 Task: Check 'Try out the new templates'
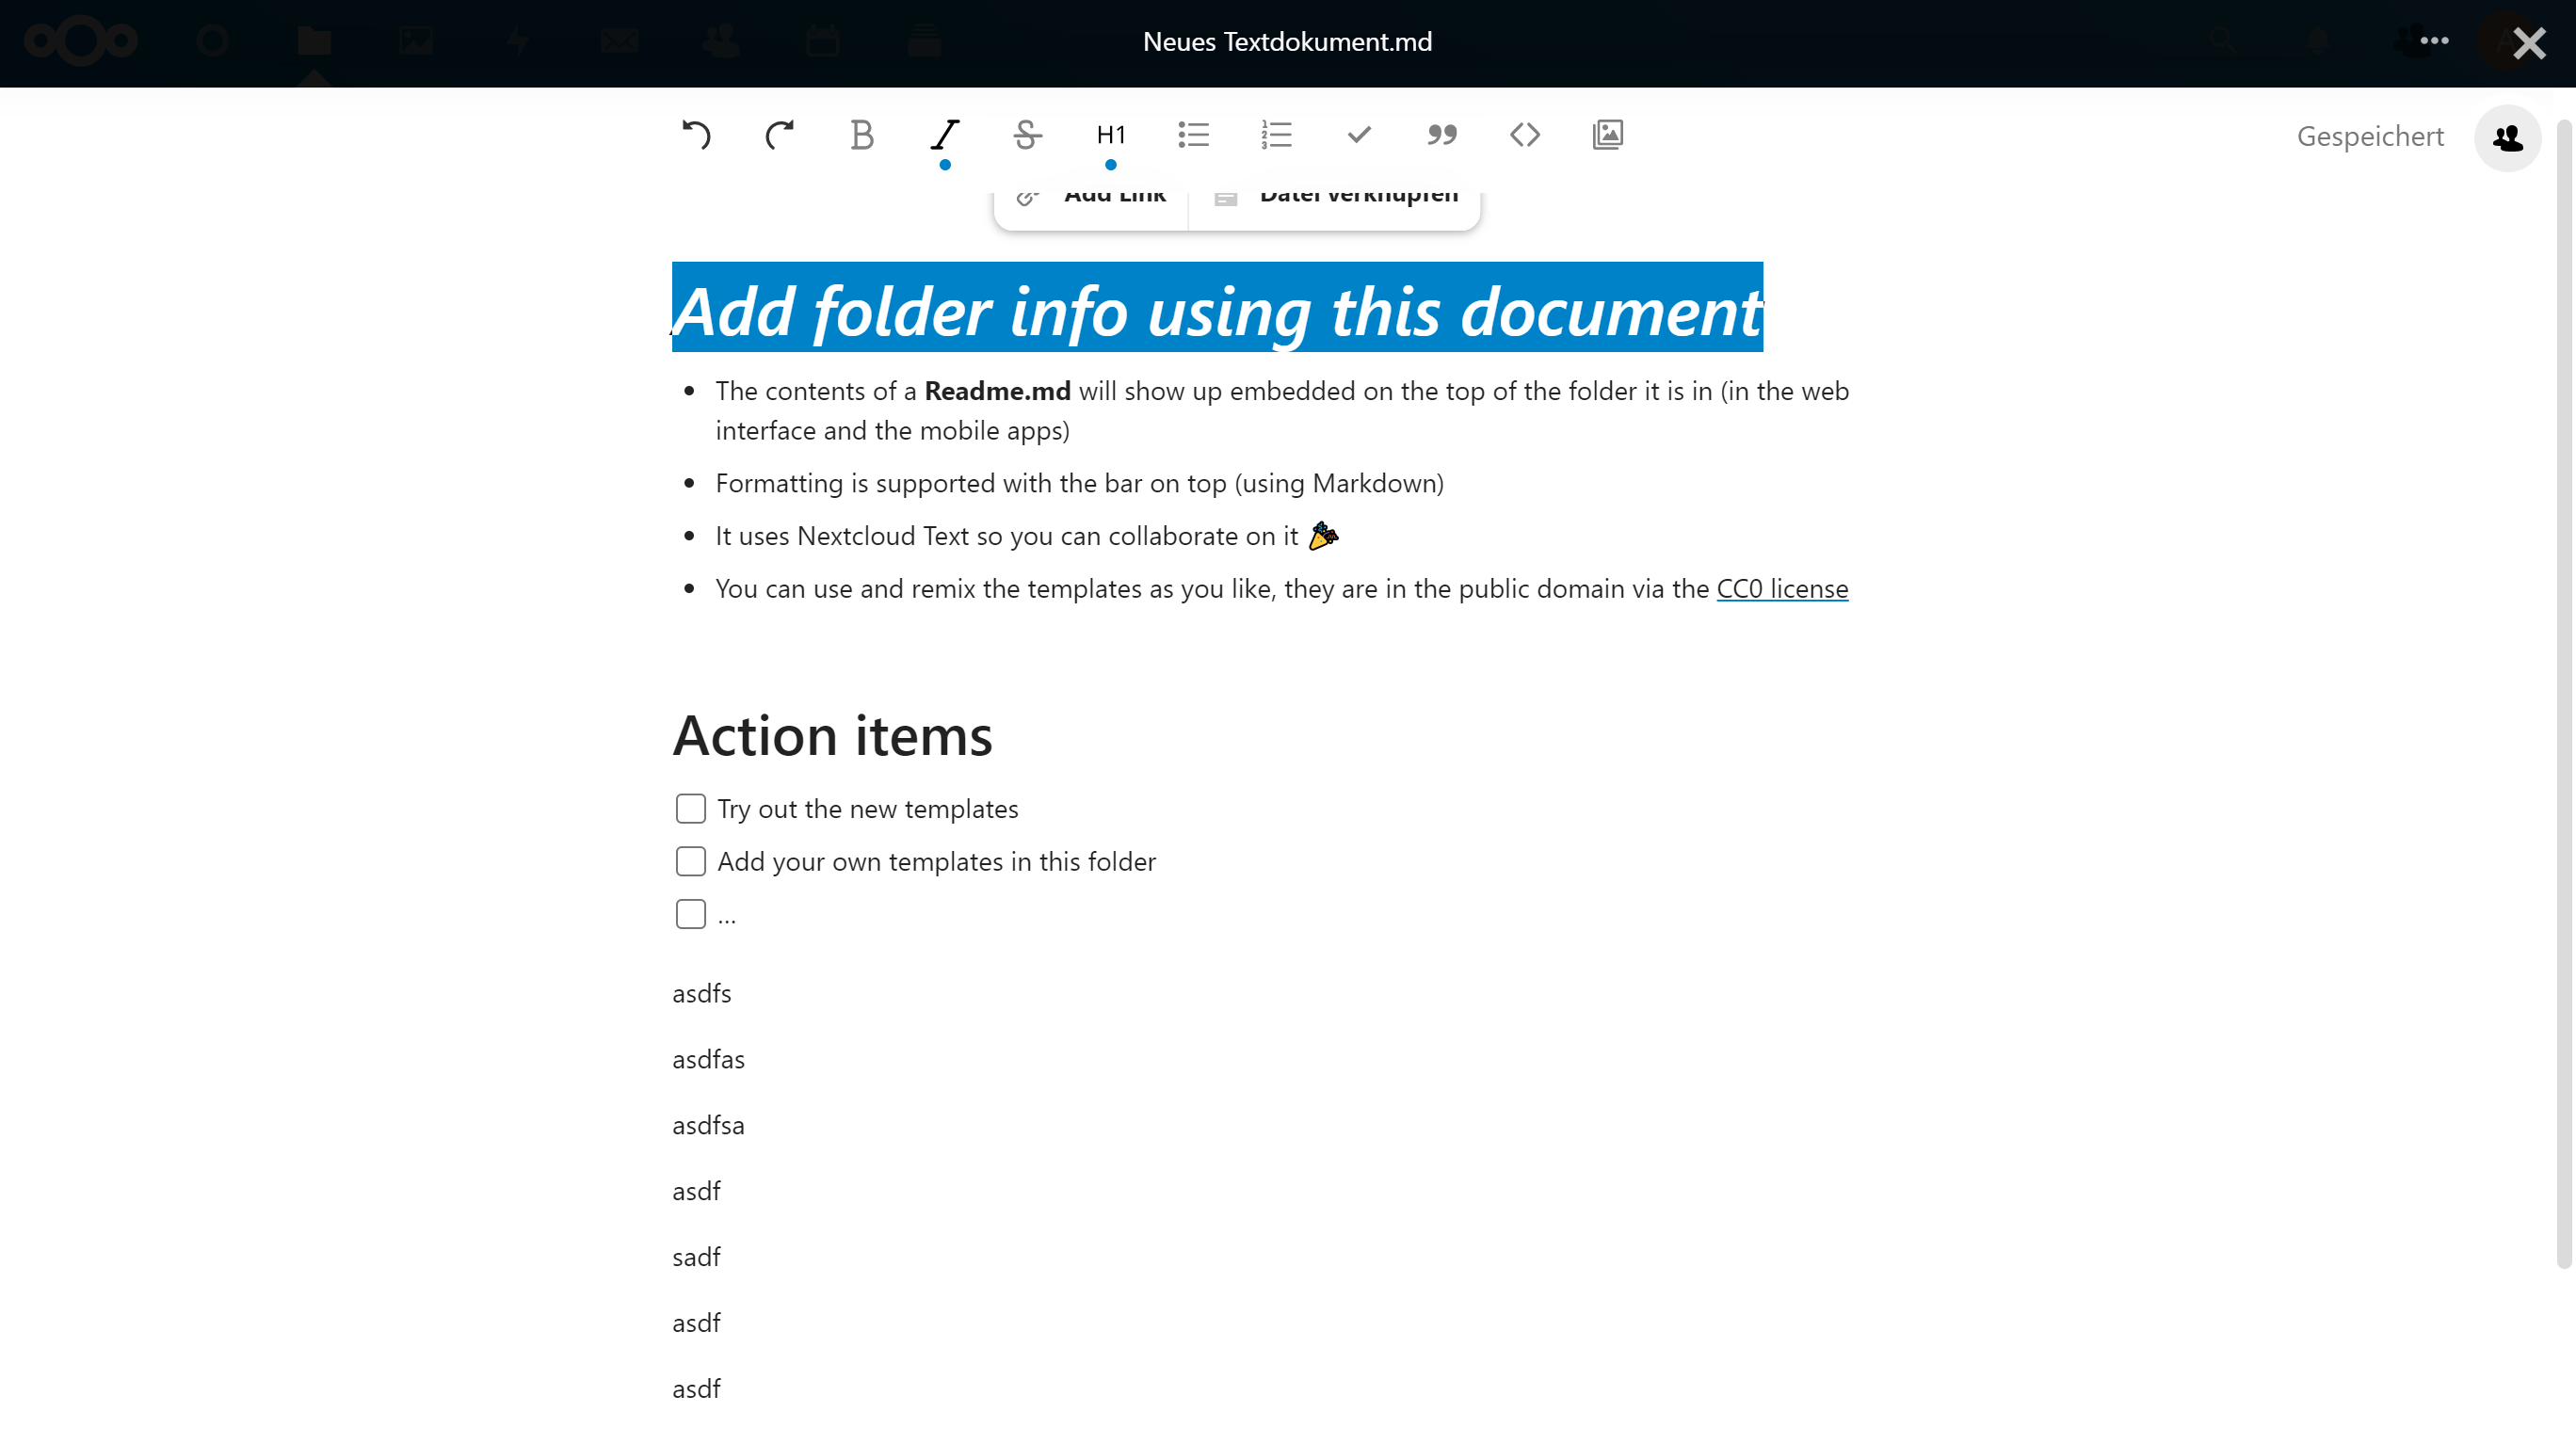coord(691,809)
